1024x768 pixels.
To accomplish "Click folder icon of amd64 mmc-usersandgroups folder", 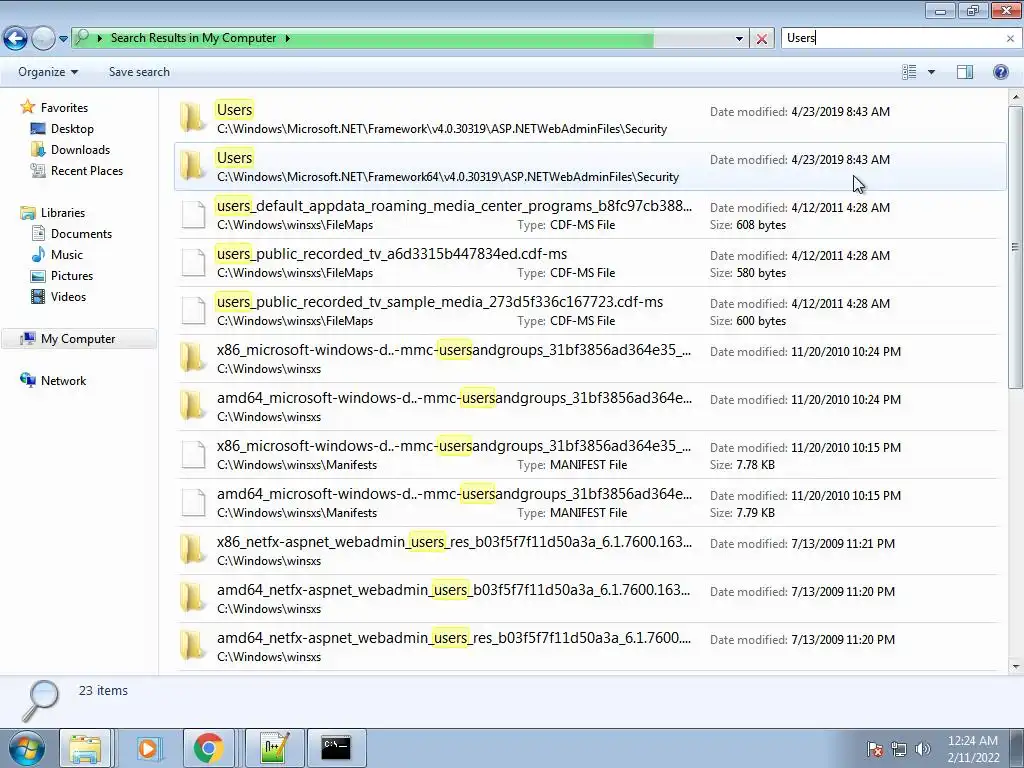I will click(x=193, y=406).
